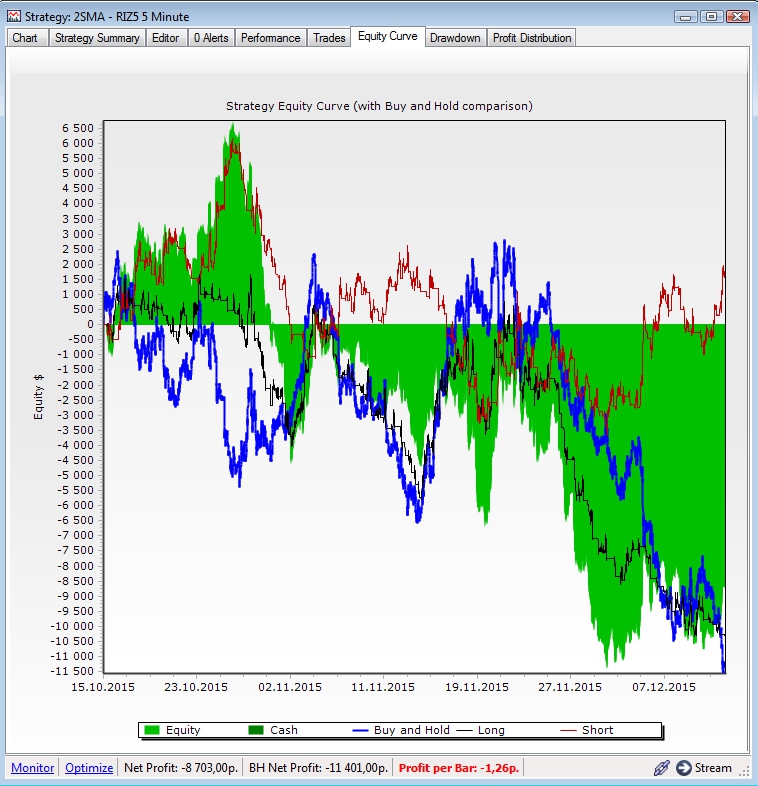Click the Equity $ axis title
The height and width of the screenshot is (786, 758).
[39, 397]
